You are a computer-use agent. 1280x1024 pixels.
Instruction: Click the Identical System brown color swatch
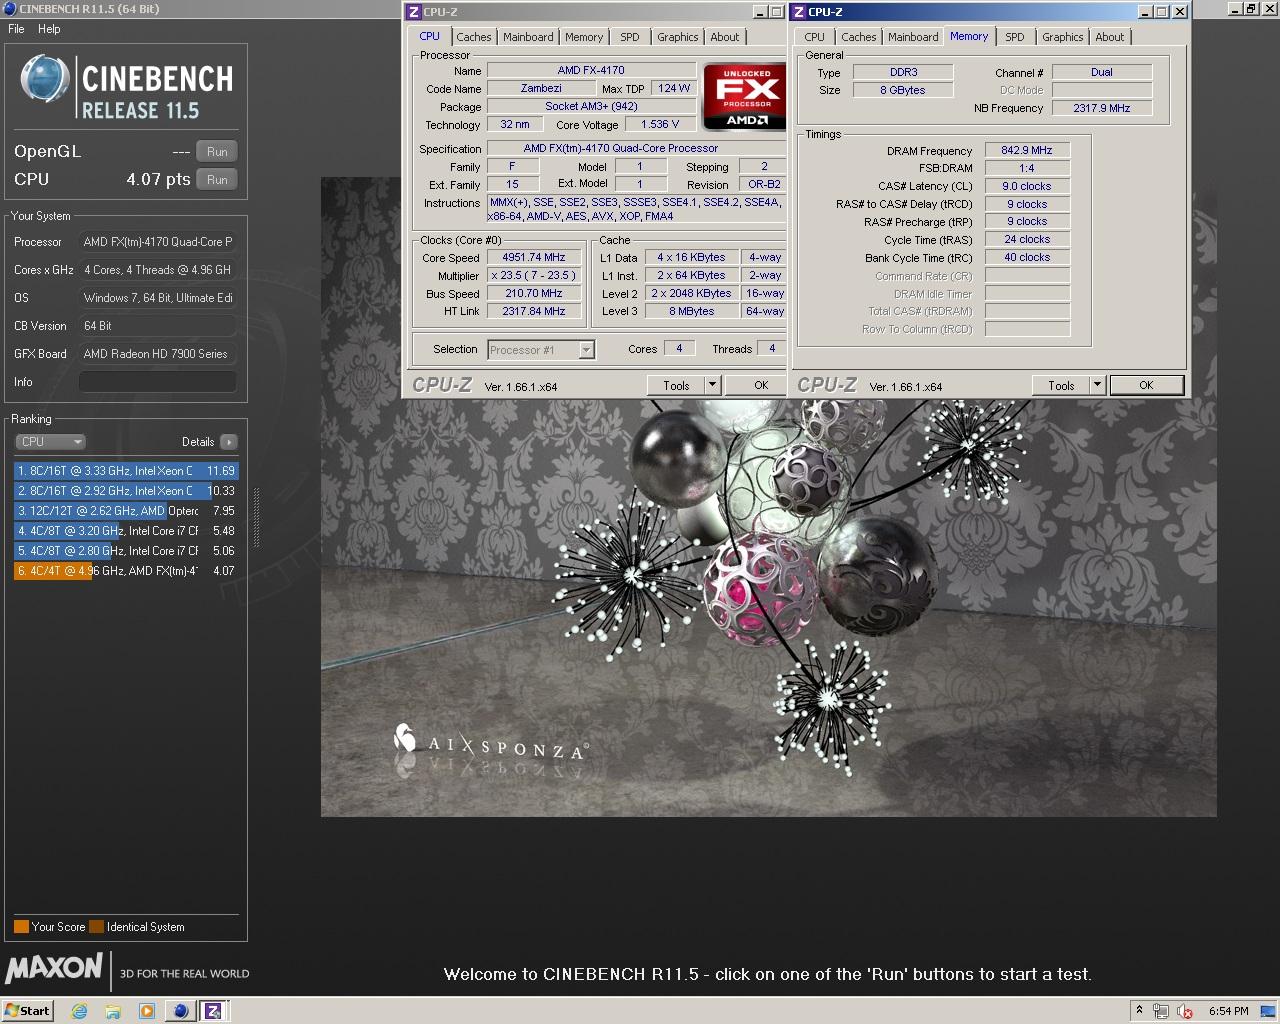96,926
